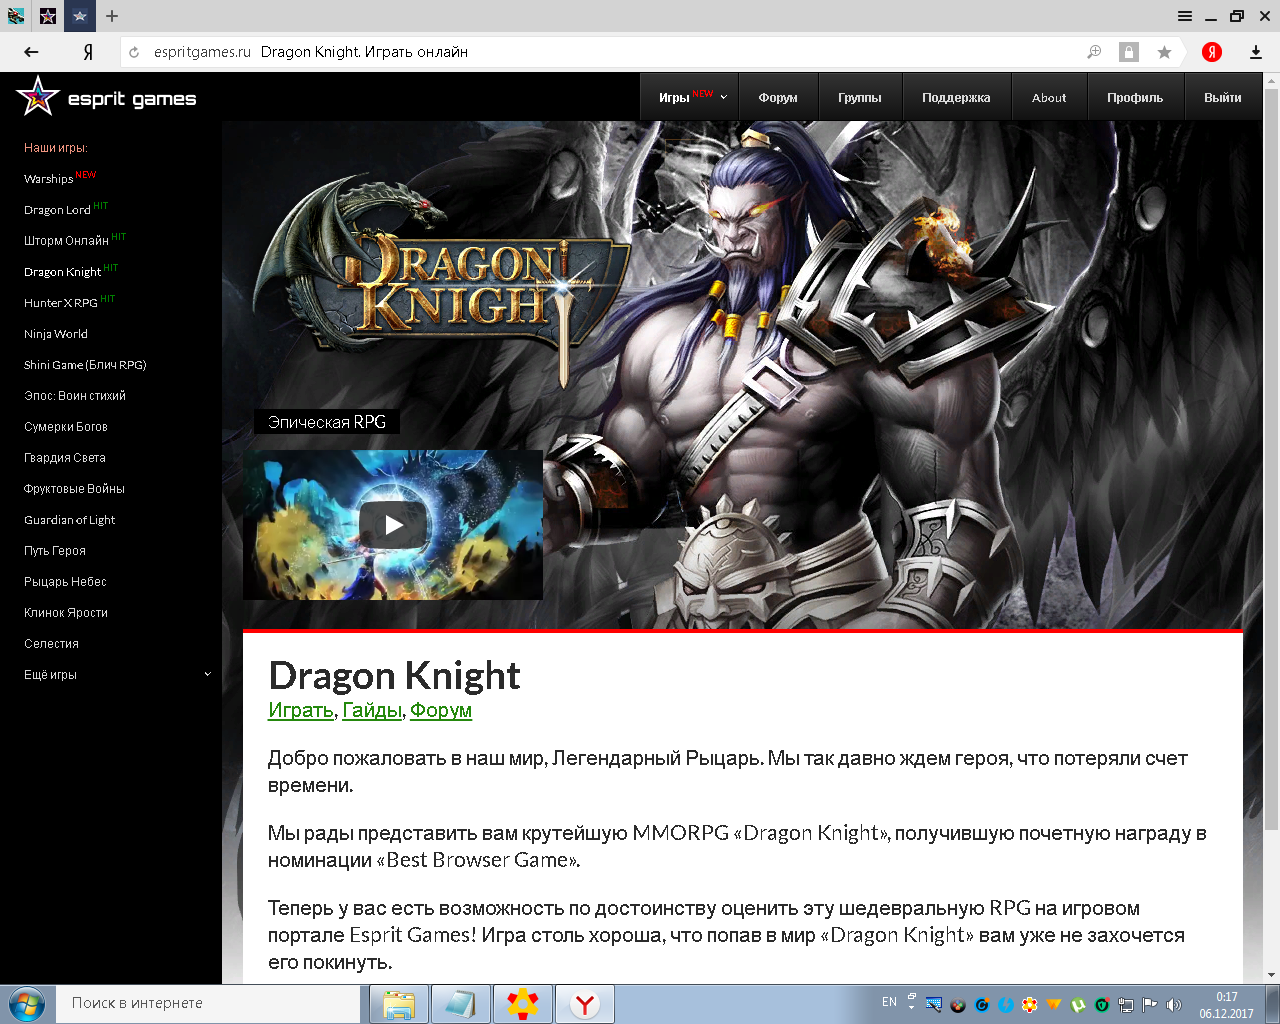Open a new browser tab with plus
The image size is (1280, 1024).
click(112, 16)
